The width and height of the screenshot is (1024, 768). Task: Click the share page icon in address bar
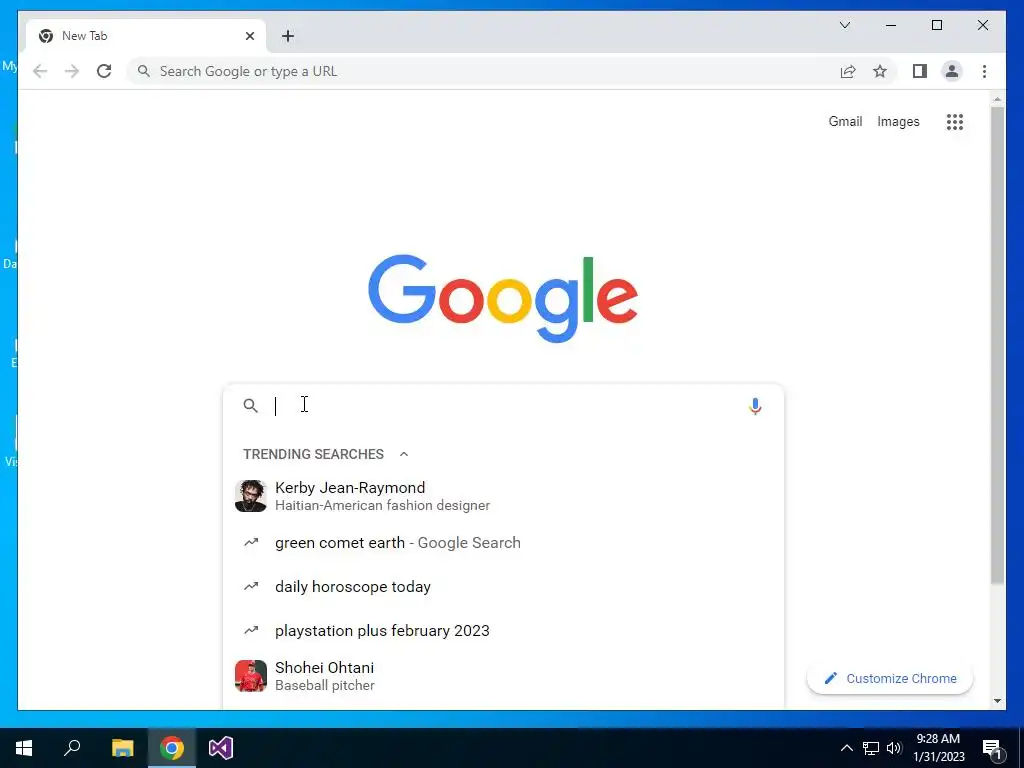[x=848, y=71]
